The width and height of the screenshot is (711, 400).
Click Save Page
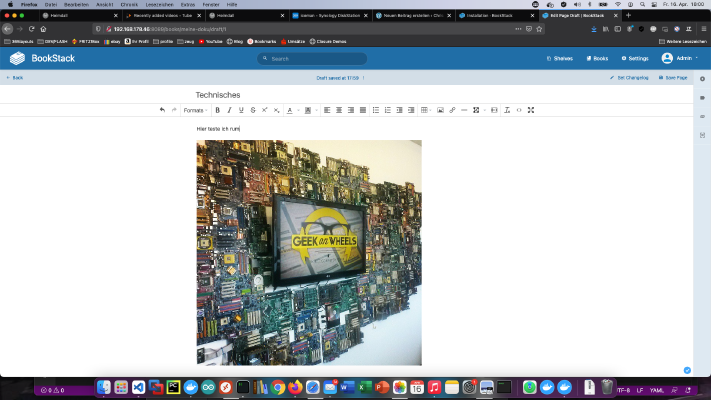[x=673, y=78]
